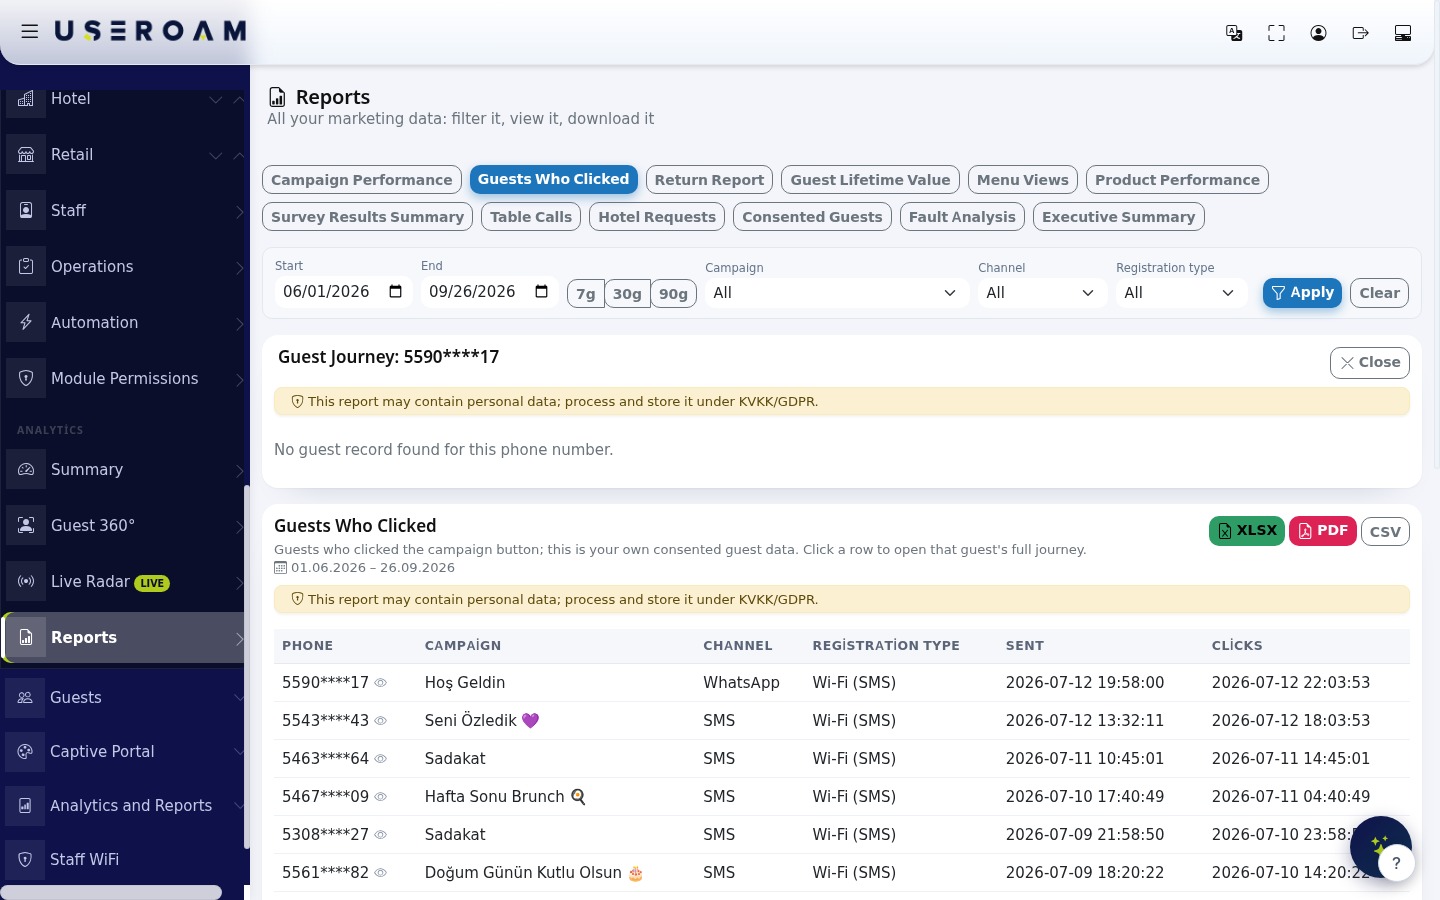1440x900 pixels.
Task: Click the Automation lightning icon
Action: 26,323
